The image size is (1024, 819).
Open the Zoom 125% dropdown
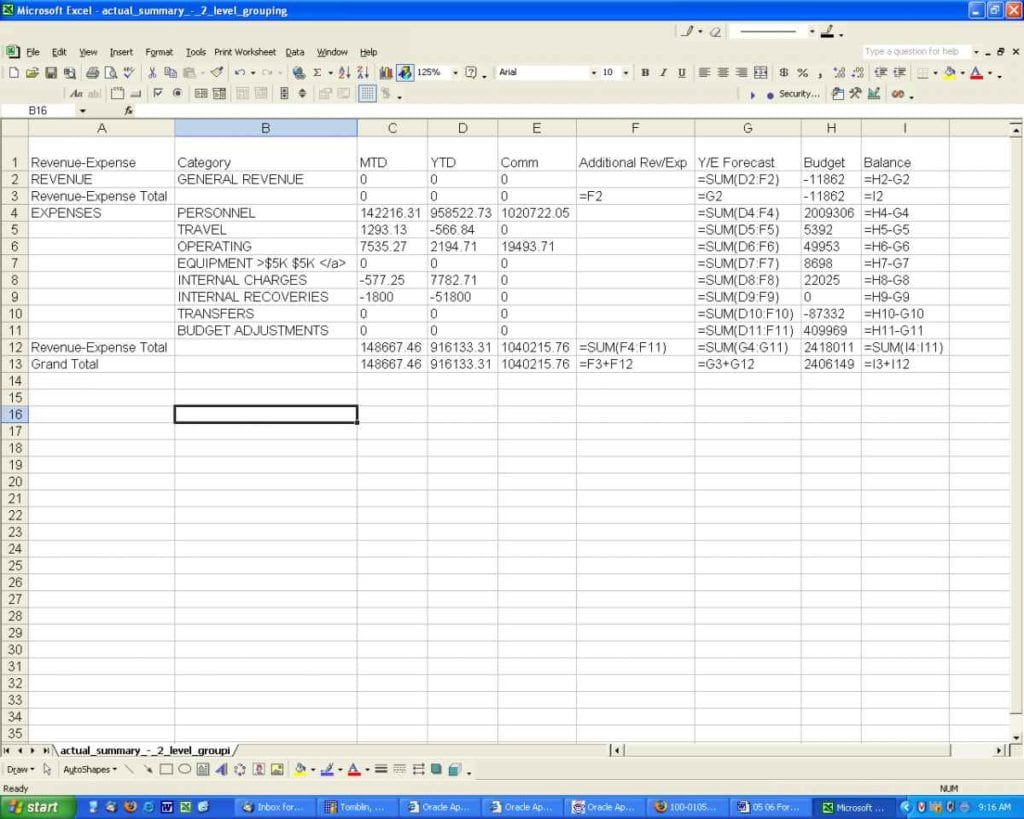[455, 73]
